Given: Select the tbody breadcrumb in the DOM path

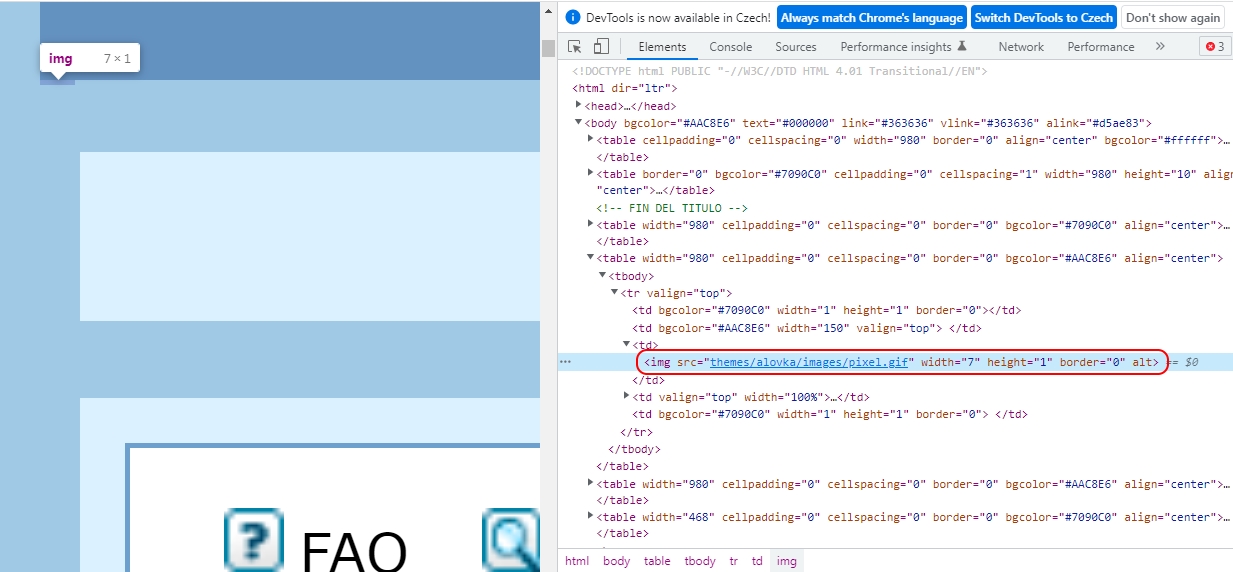Looking at the screenshot, I should pyautogui.click(x=699, y=561).
